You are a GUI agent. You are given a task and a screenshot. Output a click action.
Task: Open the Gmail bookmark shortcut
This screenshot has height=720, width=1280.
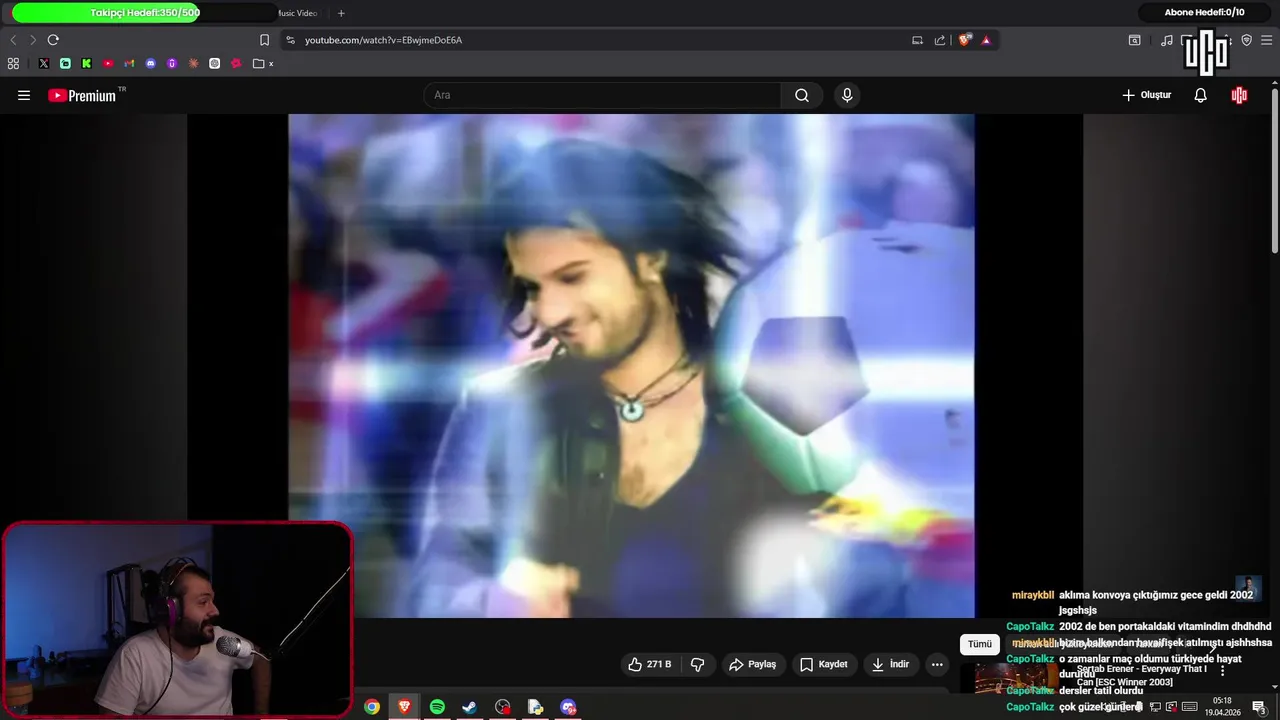coord(129,63)
